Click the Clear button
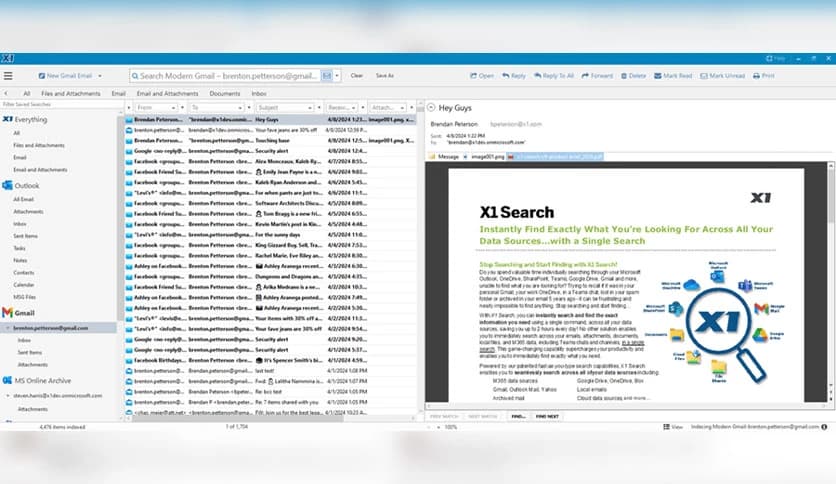Screen dimensions: 836x484 tap(357, 76)
